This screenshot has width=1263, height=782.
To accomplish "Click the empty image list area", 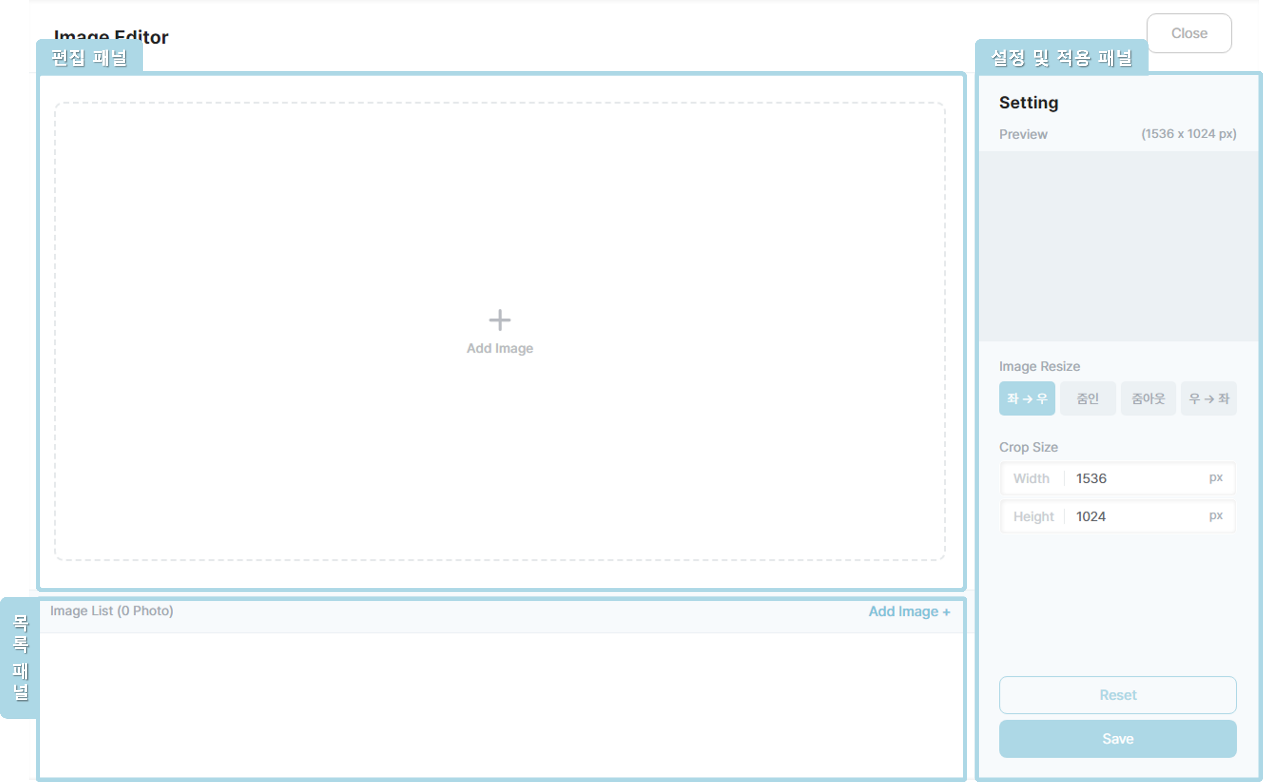I will 500,705.
